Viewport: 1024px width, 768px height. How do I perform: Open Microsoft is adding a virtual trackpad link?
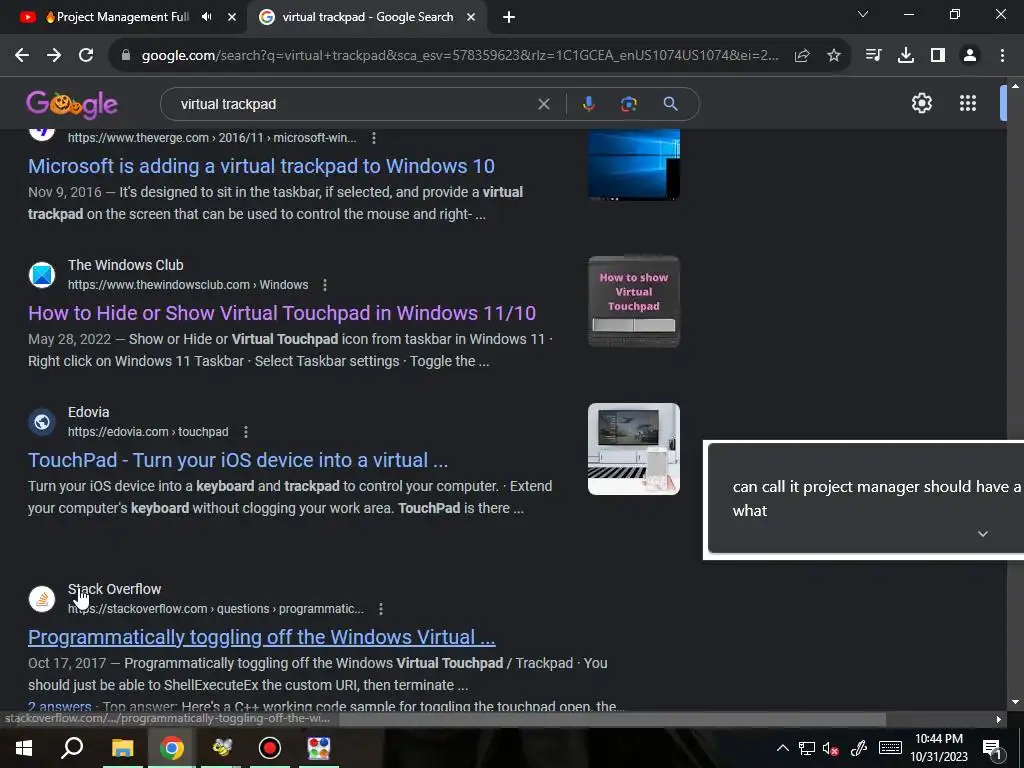point(261,166)
